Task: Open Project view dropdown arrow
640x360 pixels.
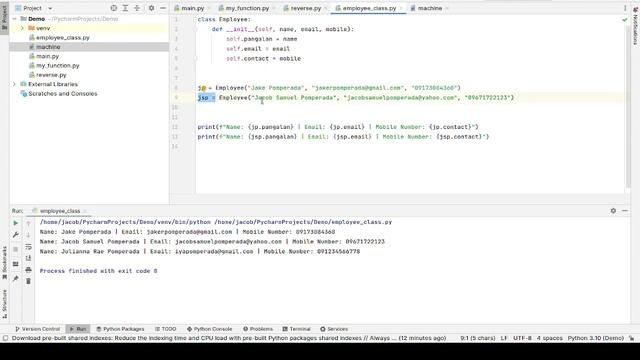Action: (50, 8)
